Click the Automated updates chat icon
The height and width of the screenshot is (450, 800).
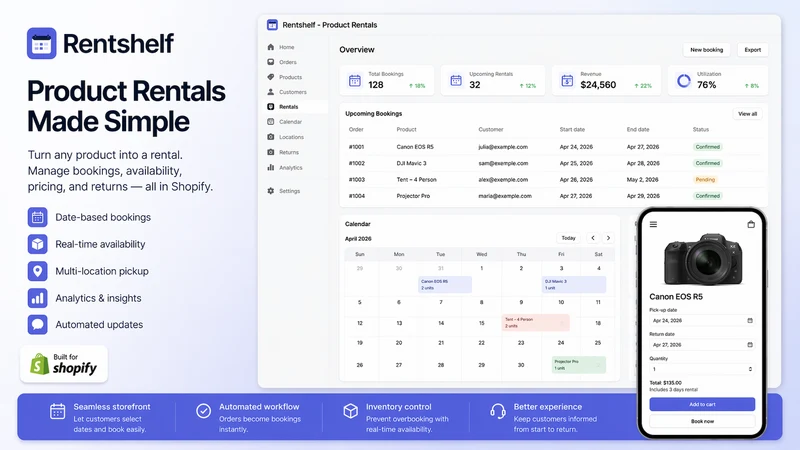point(38,324)
